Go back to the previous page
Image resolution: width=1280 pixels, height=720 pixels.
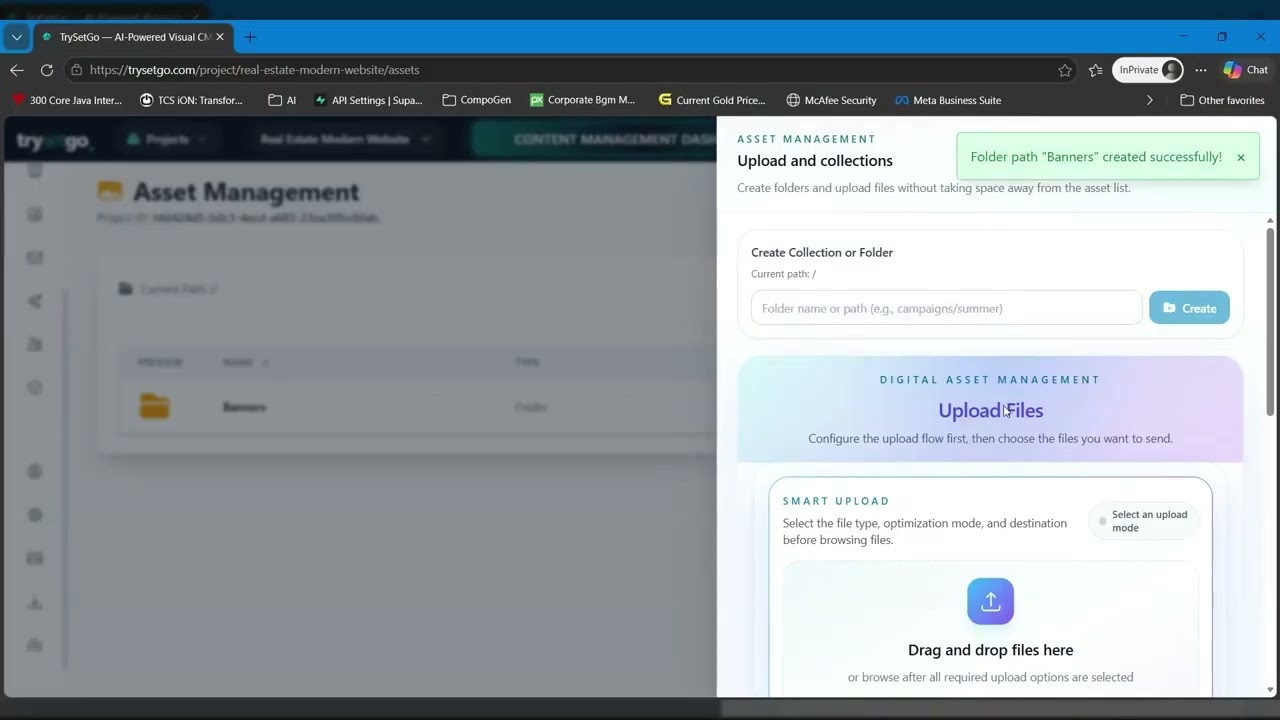point(17,70)
